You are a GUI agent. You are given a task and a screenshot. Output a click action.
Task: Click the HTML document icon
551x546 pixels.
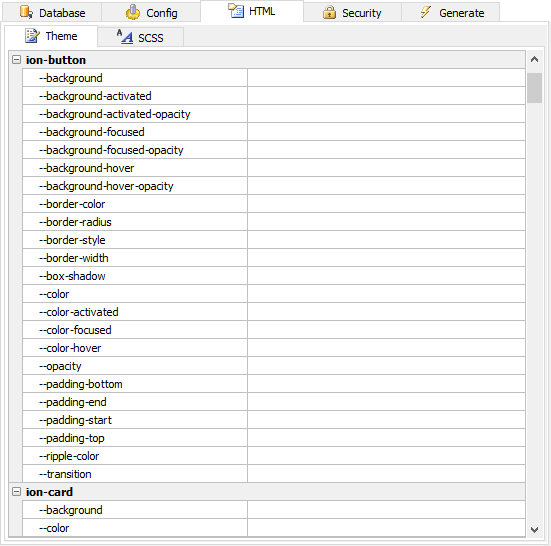click(236, 11)
